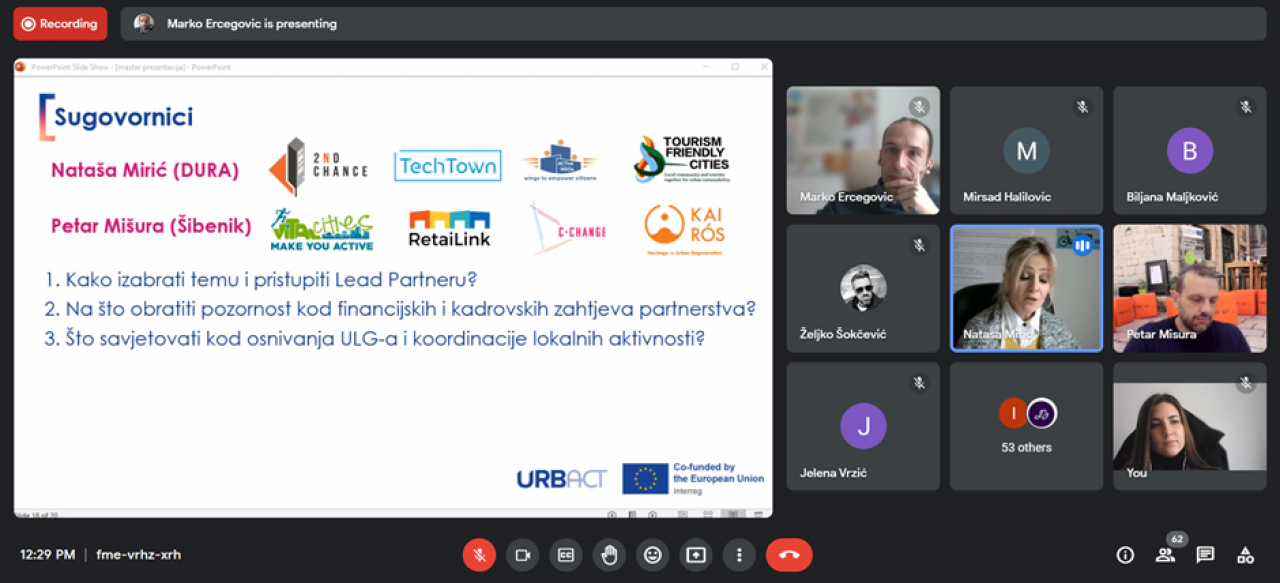
Task: Click the M avatar of Mirsad
Action: click(1026, 151)
